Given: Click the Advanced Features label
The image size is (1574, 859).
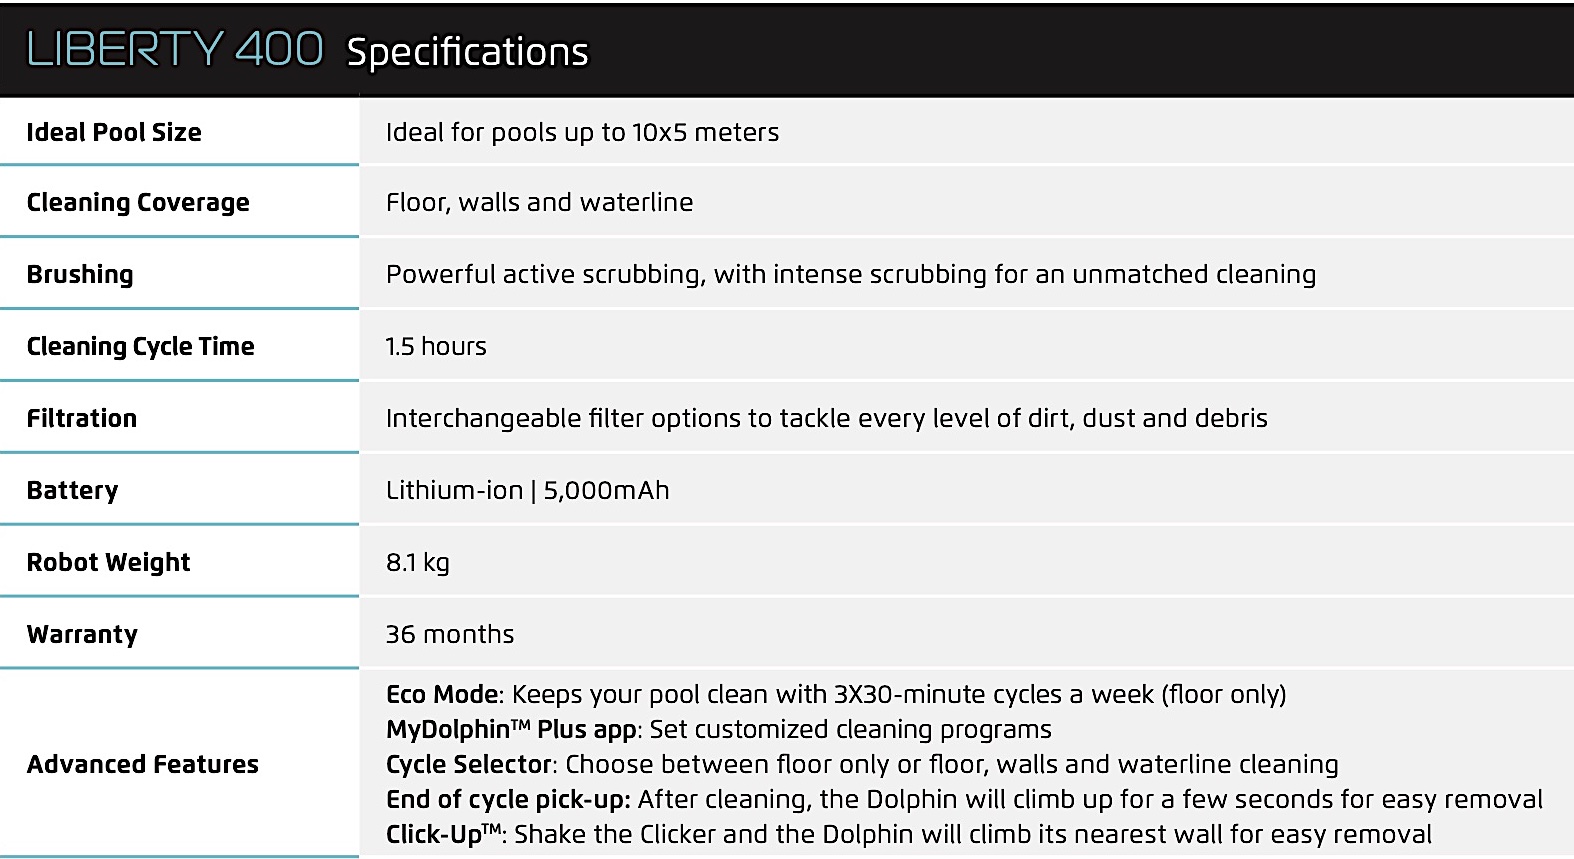Looking at the screenshot, I should coord(142,764).
